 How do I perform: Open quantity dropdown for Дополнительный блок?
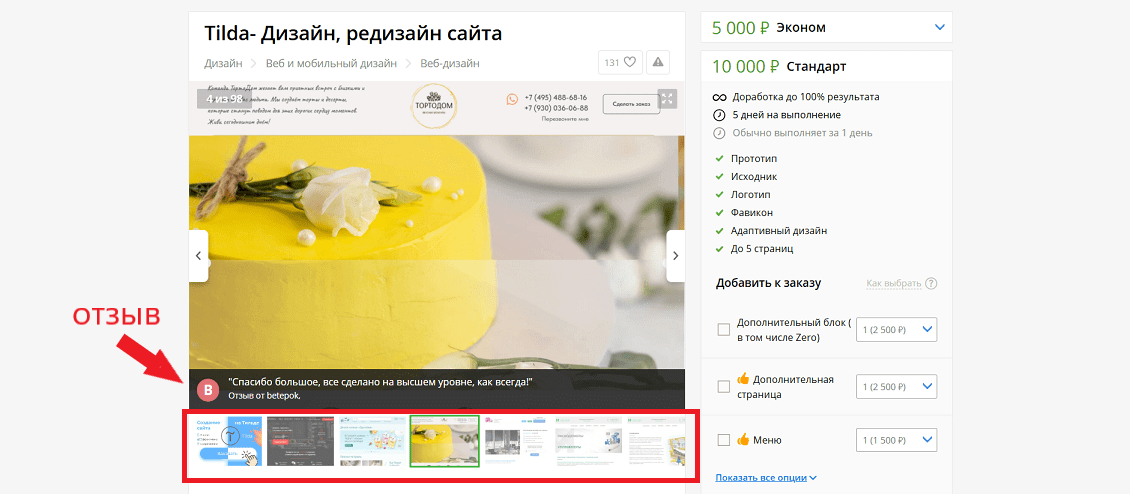[x=897, y=330]
